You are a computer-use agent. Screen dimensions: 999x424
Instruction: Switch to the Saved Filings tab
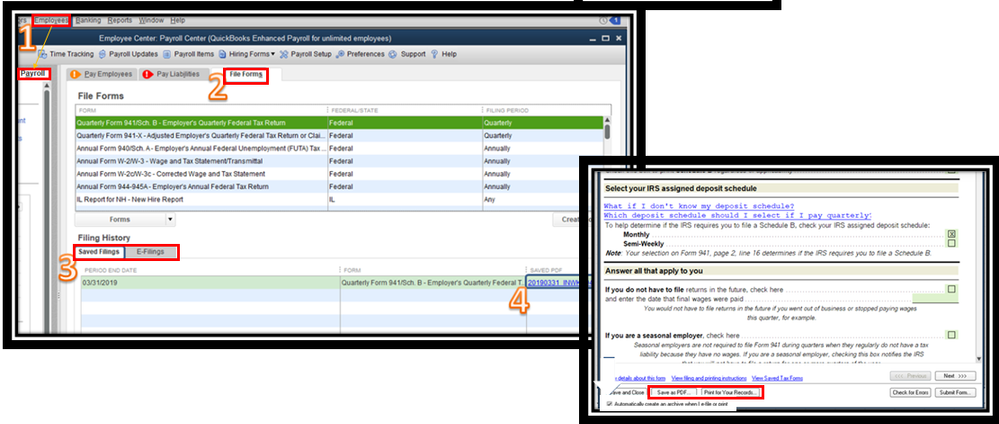[x=99, y=252]
